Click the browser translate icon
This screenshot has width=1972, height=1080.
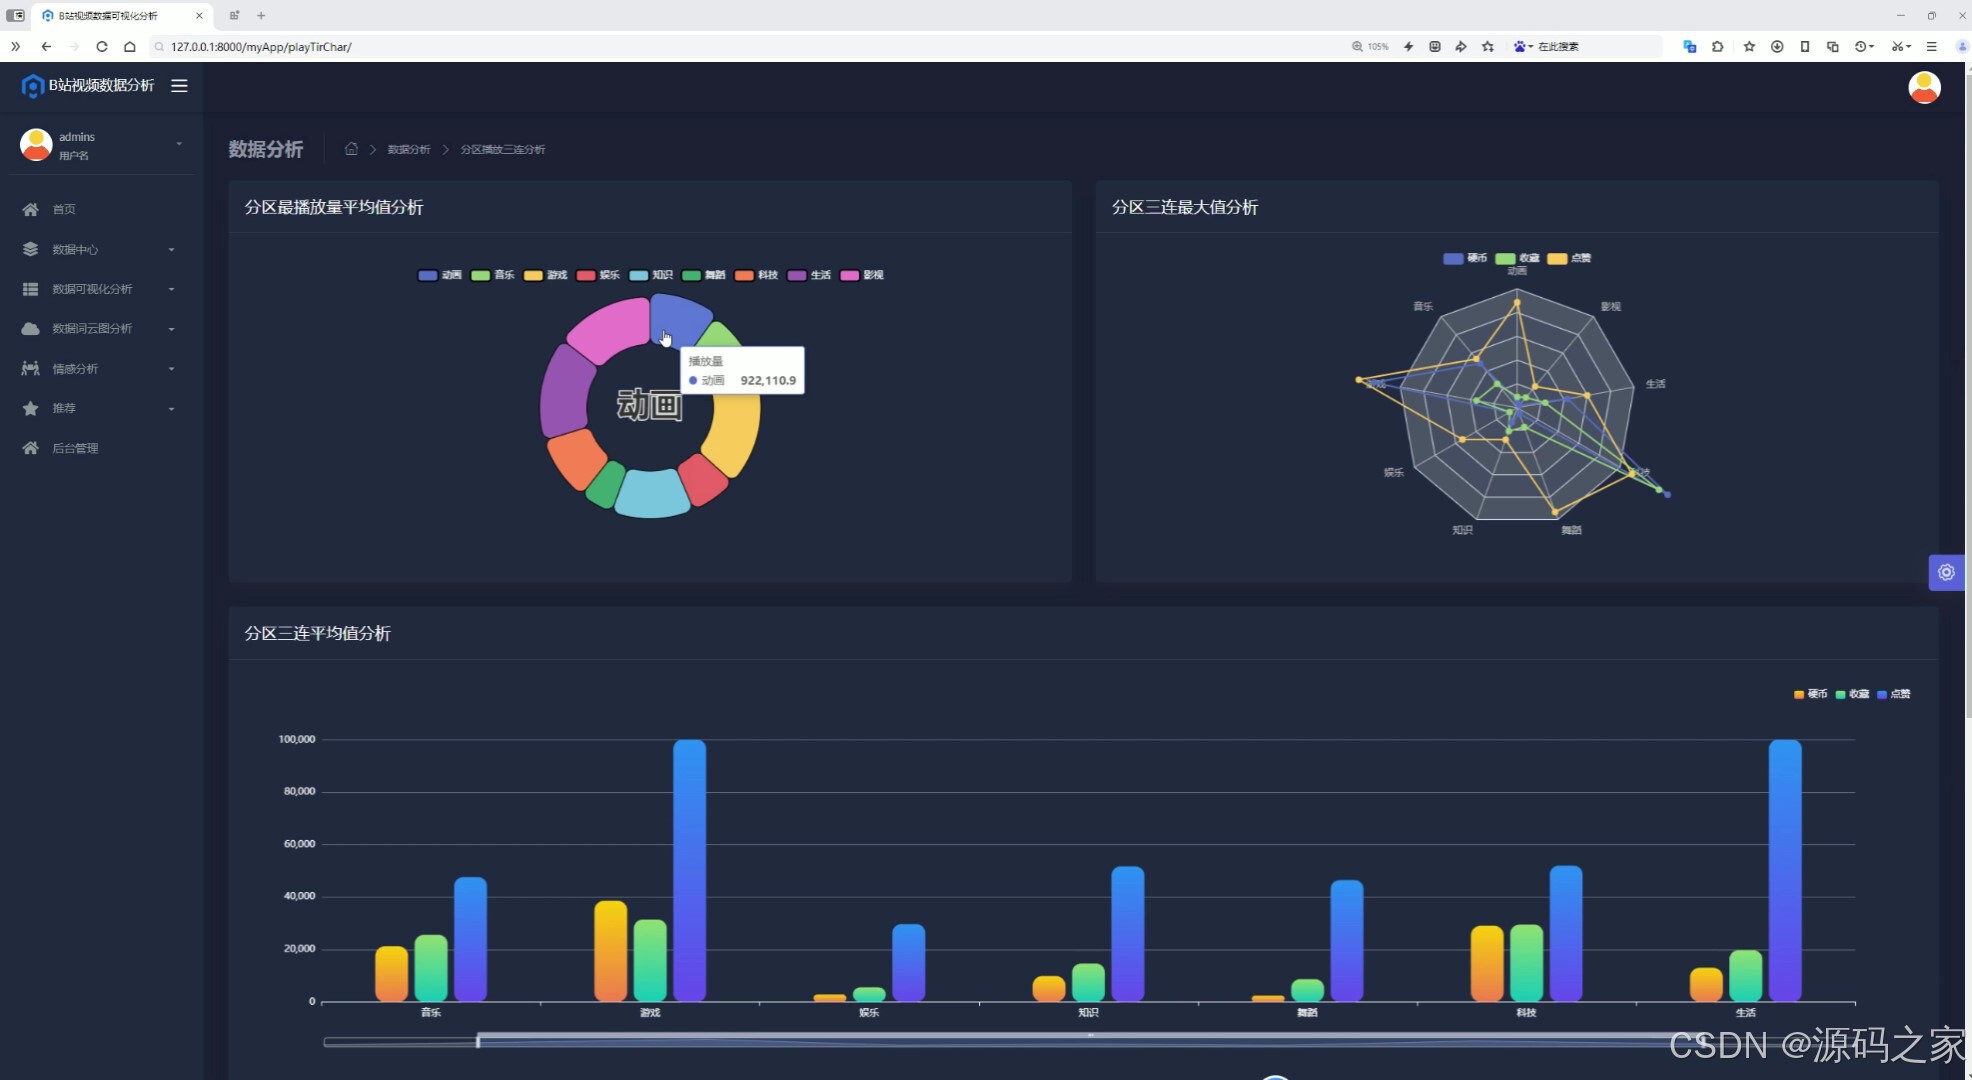point(1689,47)
